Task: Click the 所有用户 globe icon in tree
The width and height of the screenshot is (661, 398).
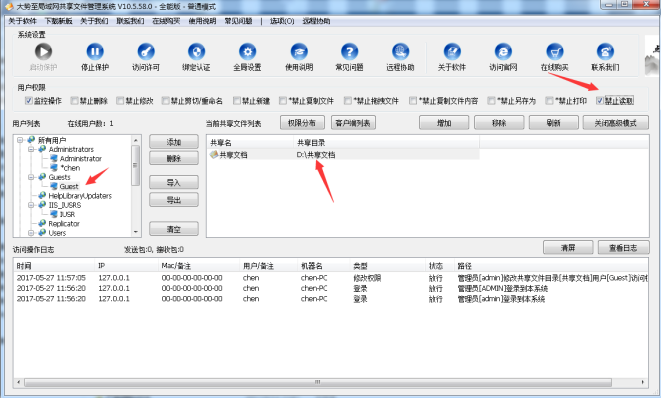Action: 31,140
